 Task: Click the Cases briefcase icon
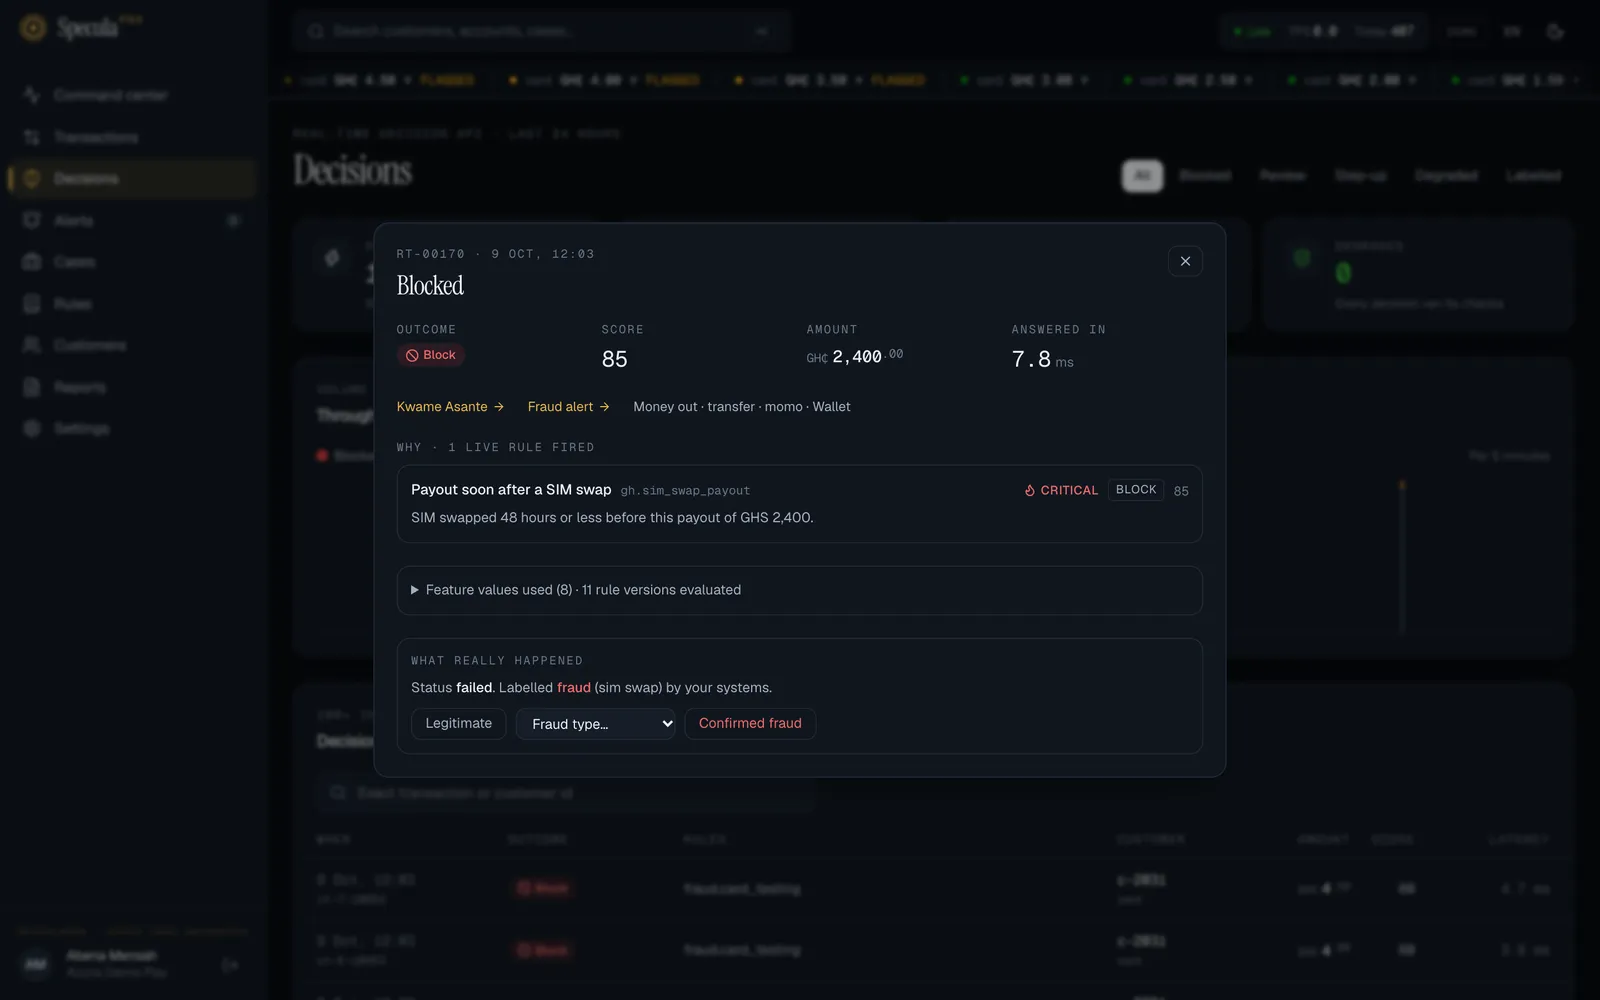click(x=32, y=262)
